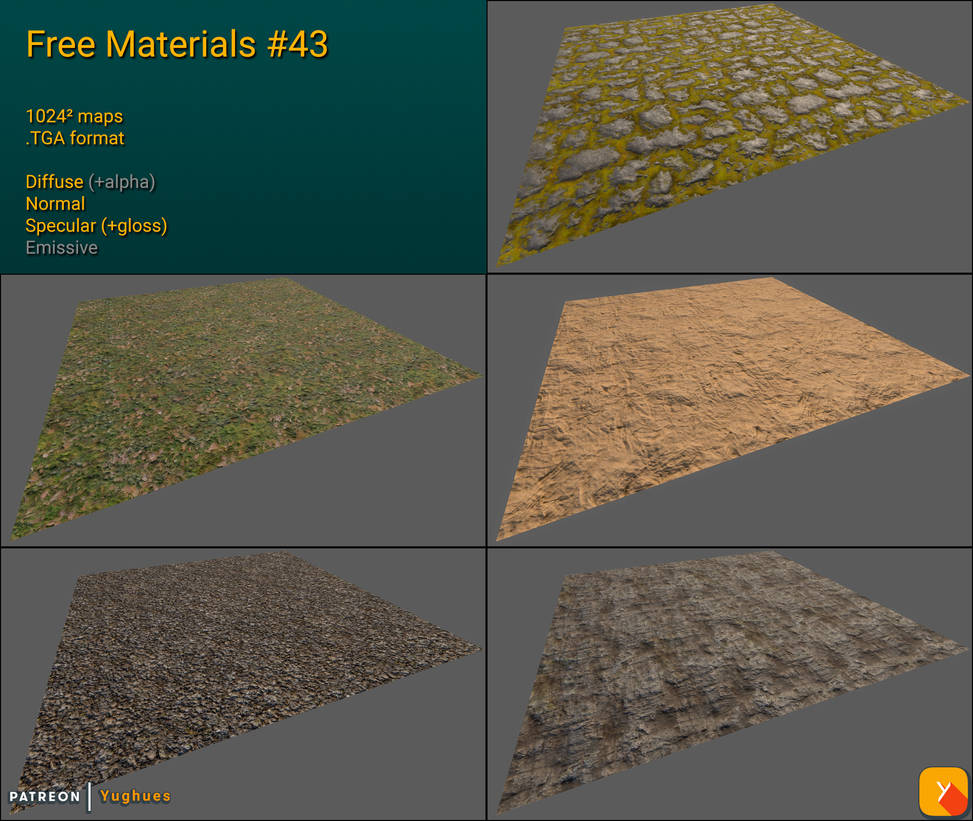Click the "1024² maps" label

click(74, 117)
